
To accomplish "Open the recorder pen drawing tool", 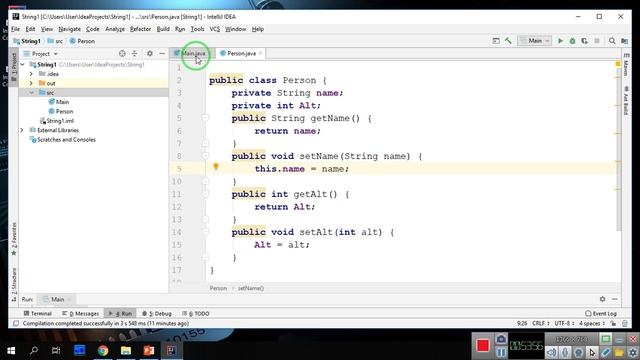I will click(605, 352).
